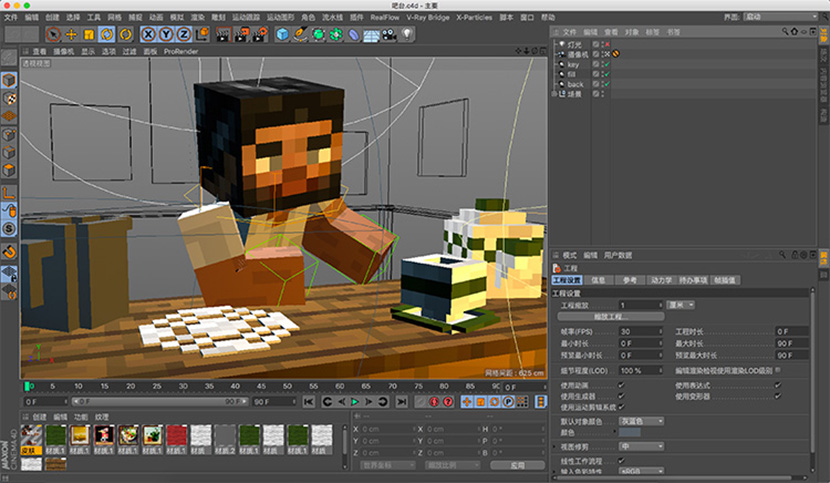The image size is (830, 483).
Task: Add a camera object
Action: 390,34
